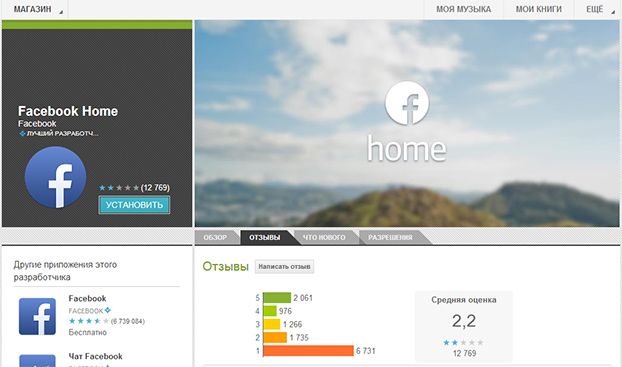Open the Чат Facebook app link
The width and height of the screenshot is (622, 367).
(95, 356)
